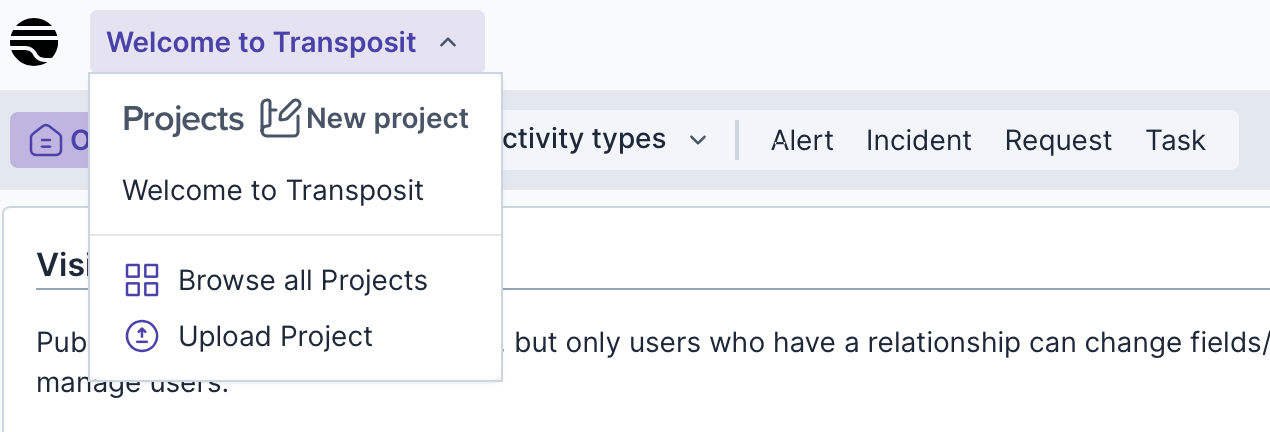Filter by the Alert activity type
The image size is (1270, 432).
tap(802, 141)
